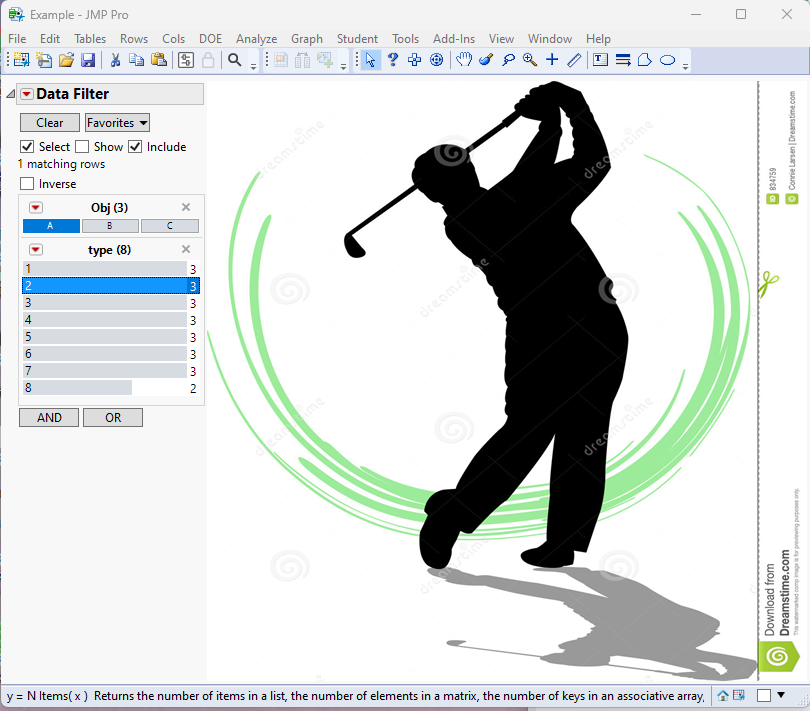The image size is (810, 711).
Task: Open the Favorites dropdown
Action: tap(117, 123)
